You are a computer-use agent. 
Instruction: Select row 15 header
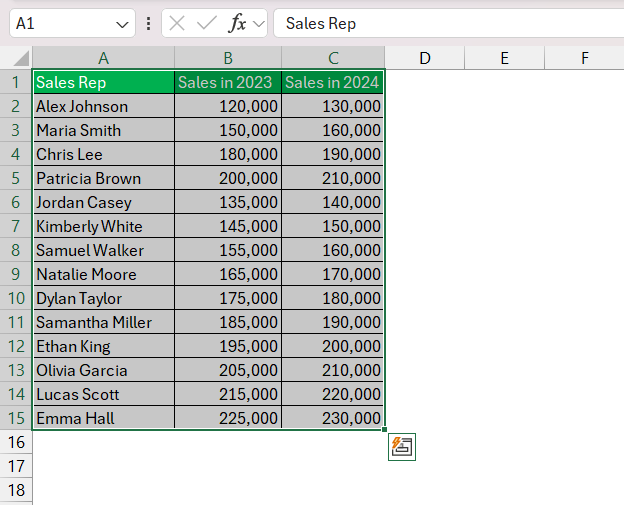(16, 418)
